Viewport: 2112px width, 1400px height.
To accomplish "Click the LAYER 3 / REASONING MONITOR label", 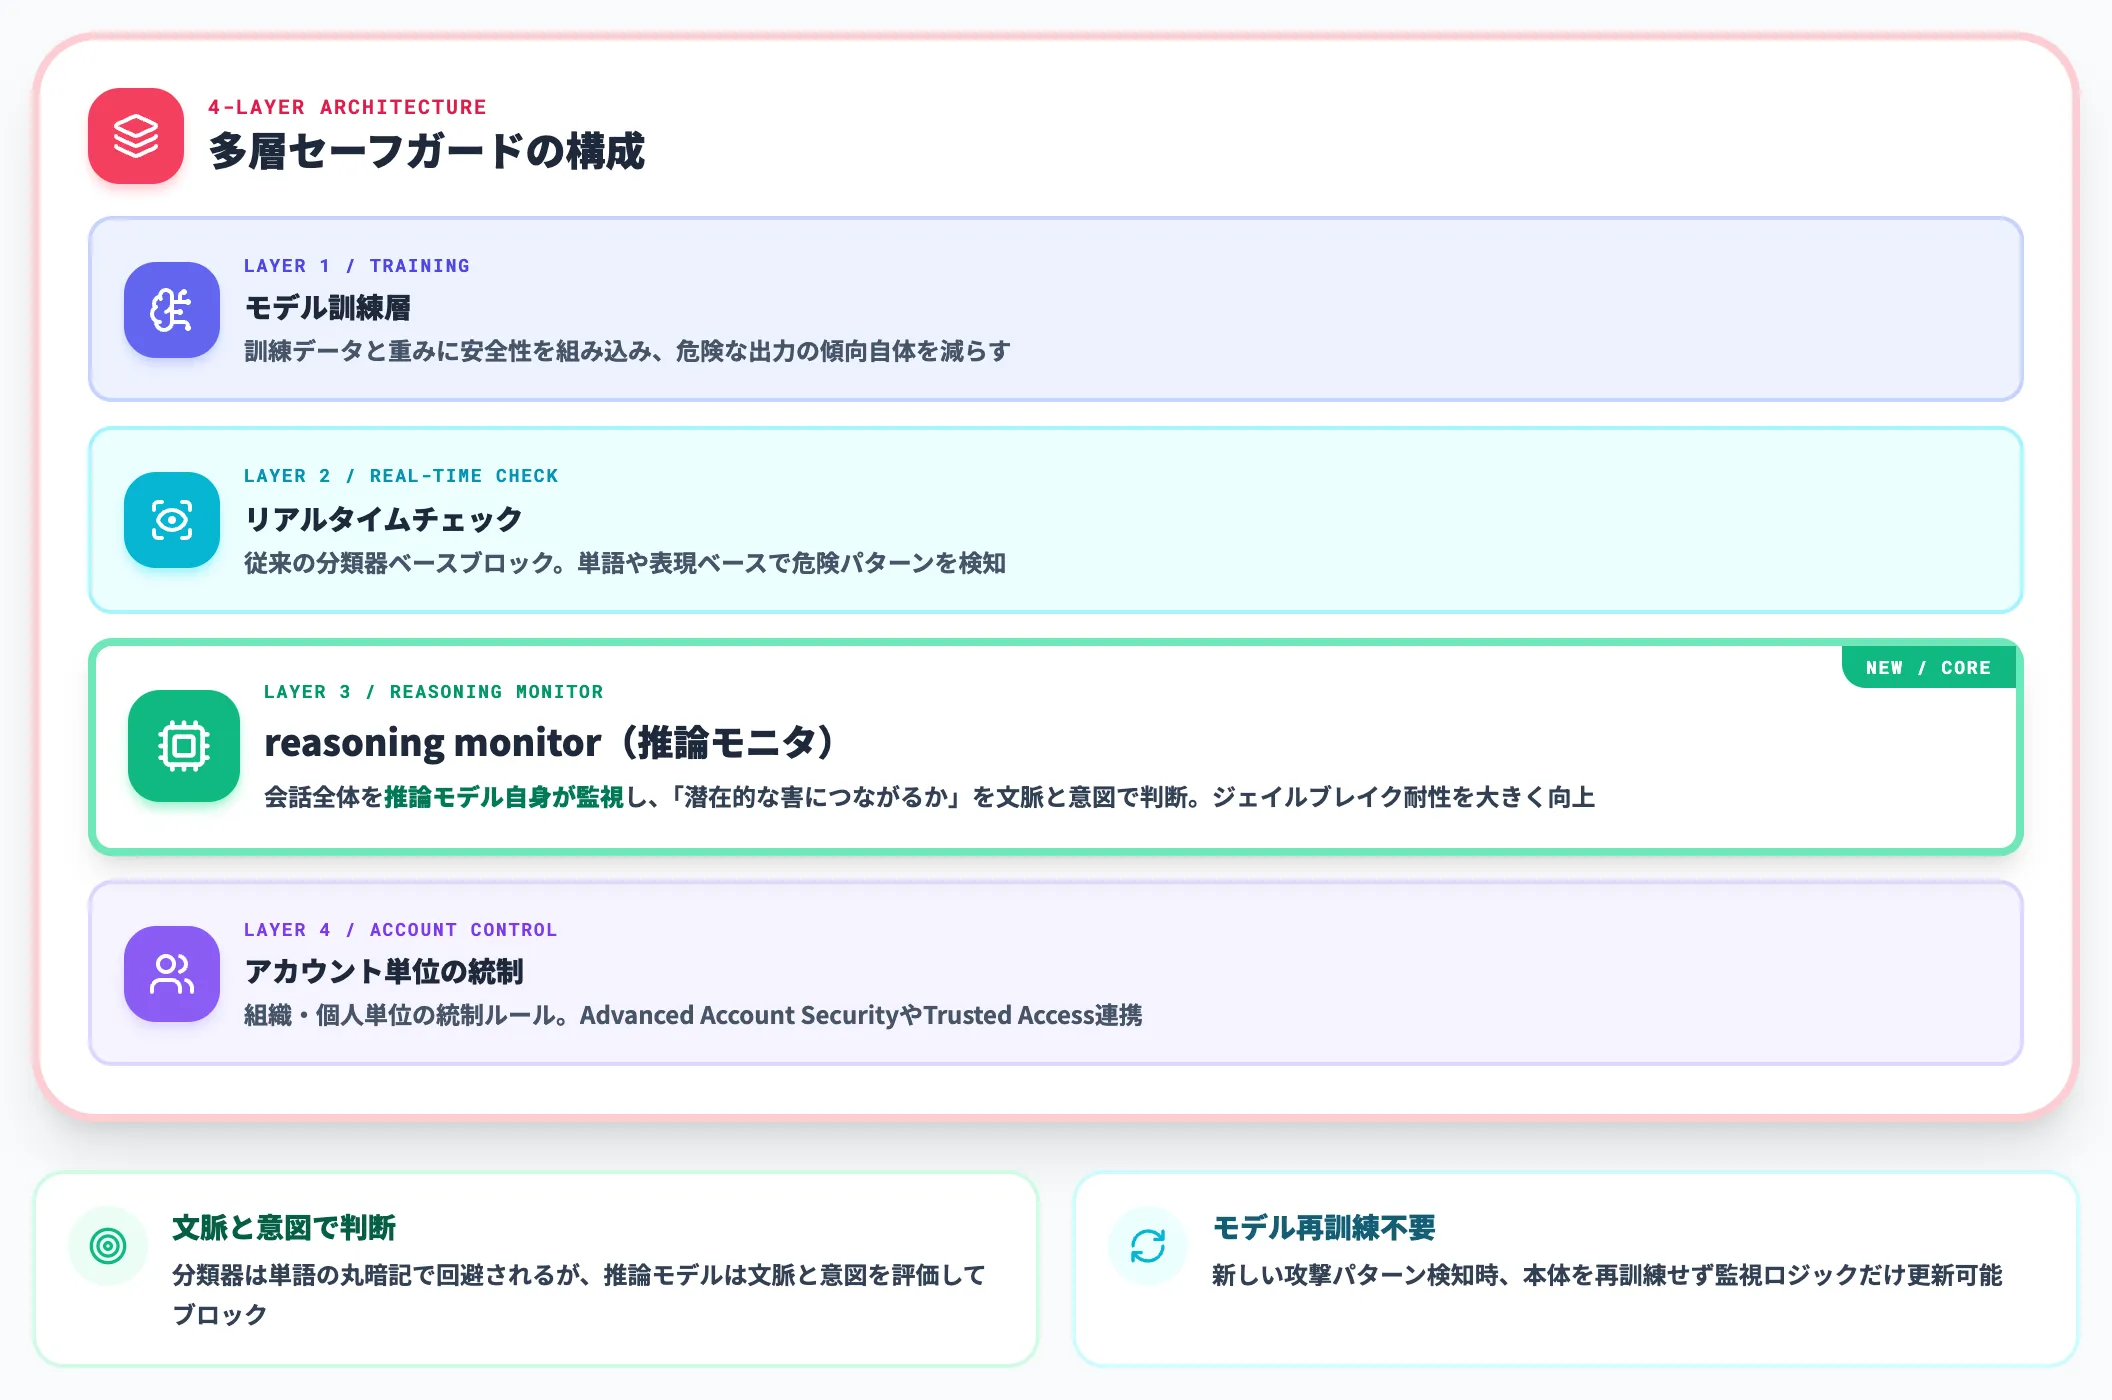I will click(434, 692).
